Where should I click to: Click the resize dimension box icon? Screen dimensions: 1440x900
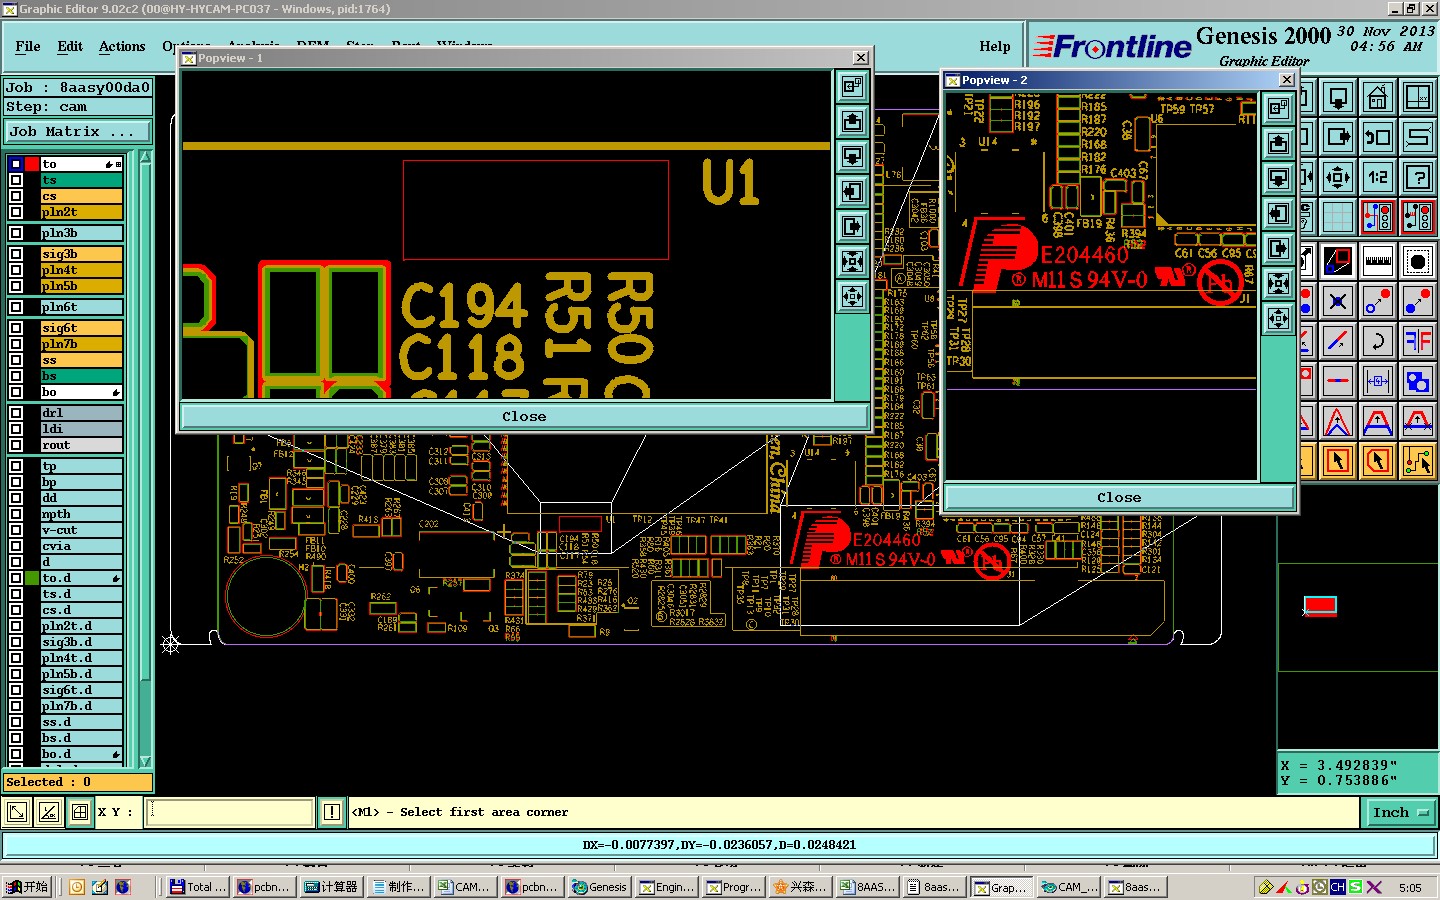(1377, 380)
